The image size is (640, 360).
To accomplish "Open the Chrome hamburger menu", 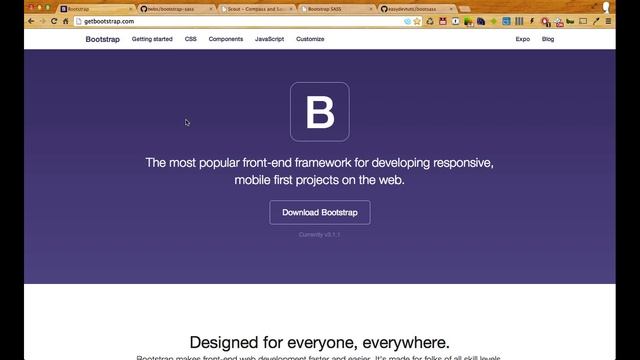I will click(x=608, y=21).
